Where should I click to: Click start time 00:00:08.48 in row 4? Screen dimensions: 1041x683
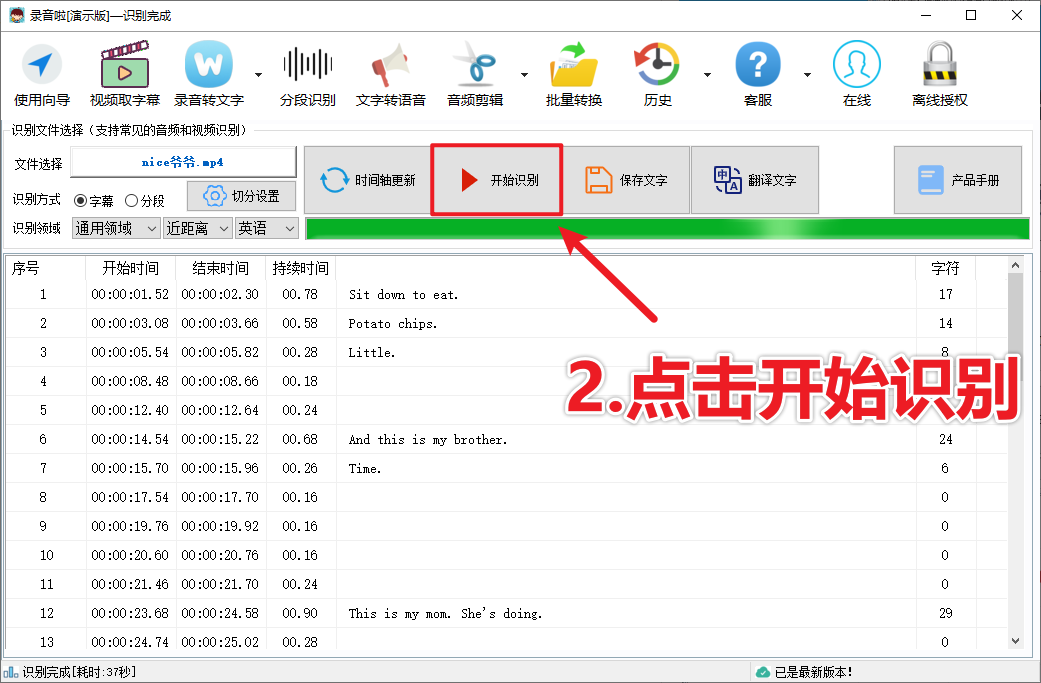click(130, 382)
